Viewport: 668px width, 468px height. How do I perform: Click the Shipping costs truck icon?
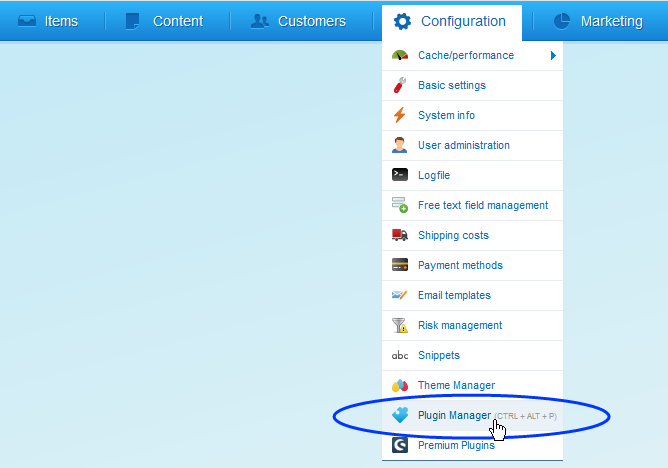click(400, 235)
